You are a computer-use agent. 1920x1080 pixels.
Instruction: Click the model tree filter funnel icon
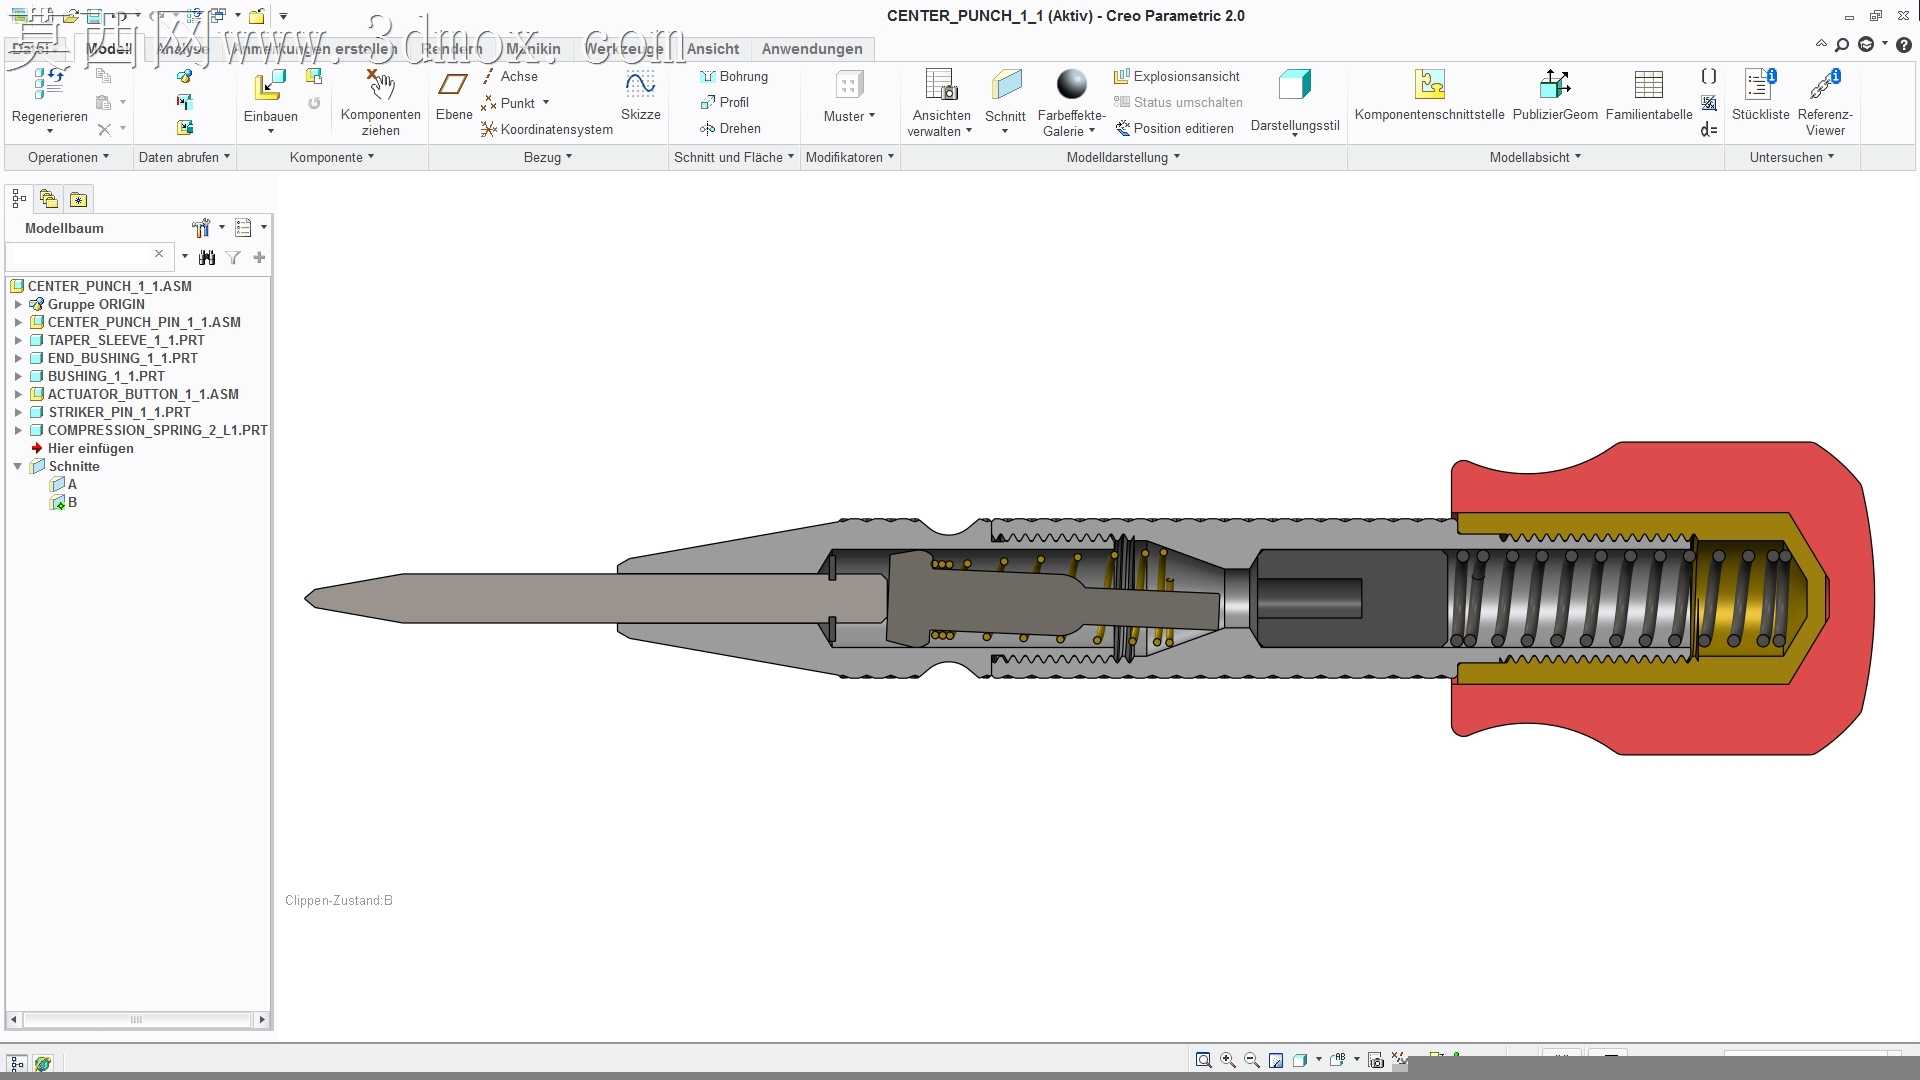233,258
